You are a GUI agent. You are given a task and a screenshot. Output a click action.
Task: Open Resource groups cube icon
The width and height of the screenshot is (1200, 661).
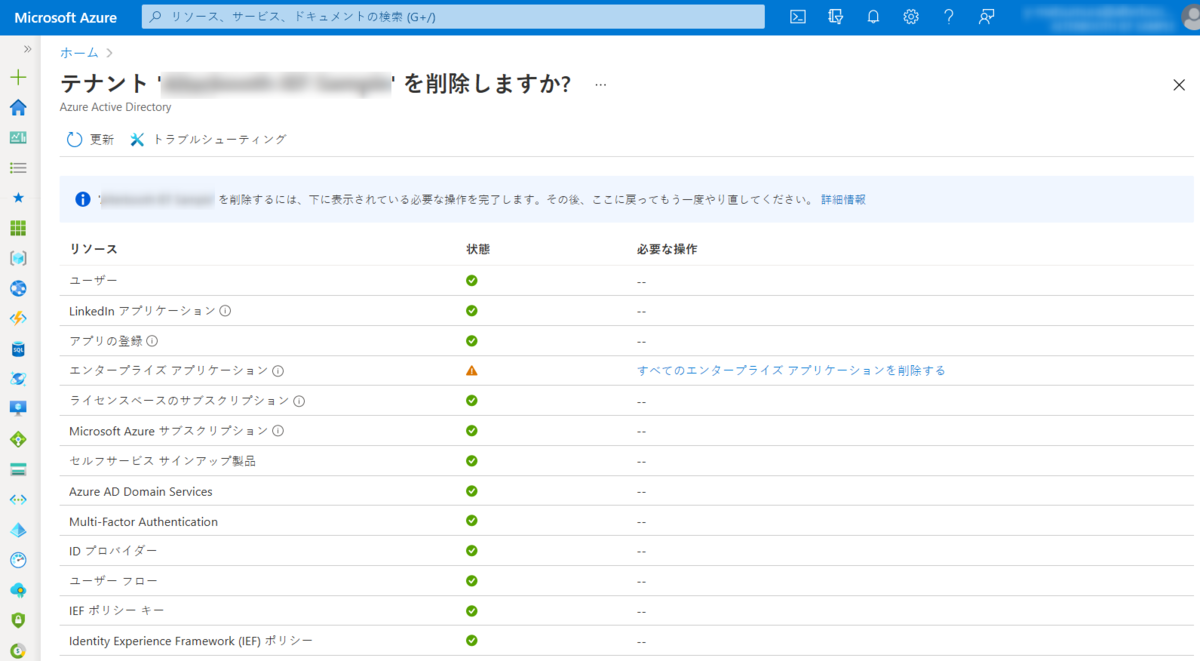[18, 258]
